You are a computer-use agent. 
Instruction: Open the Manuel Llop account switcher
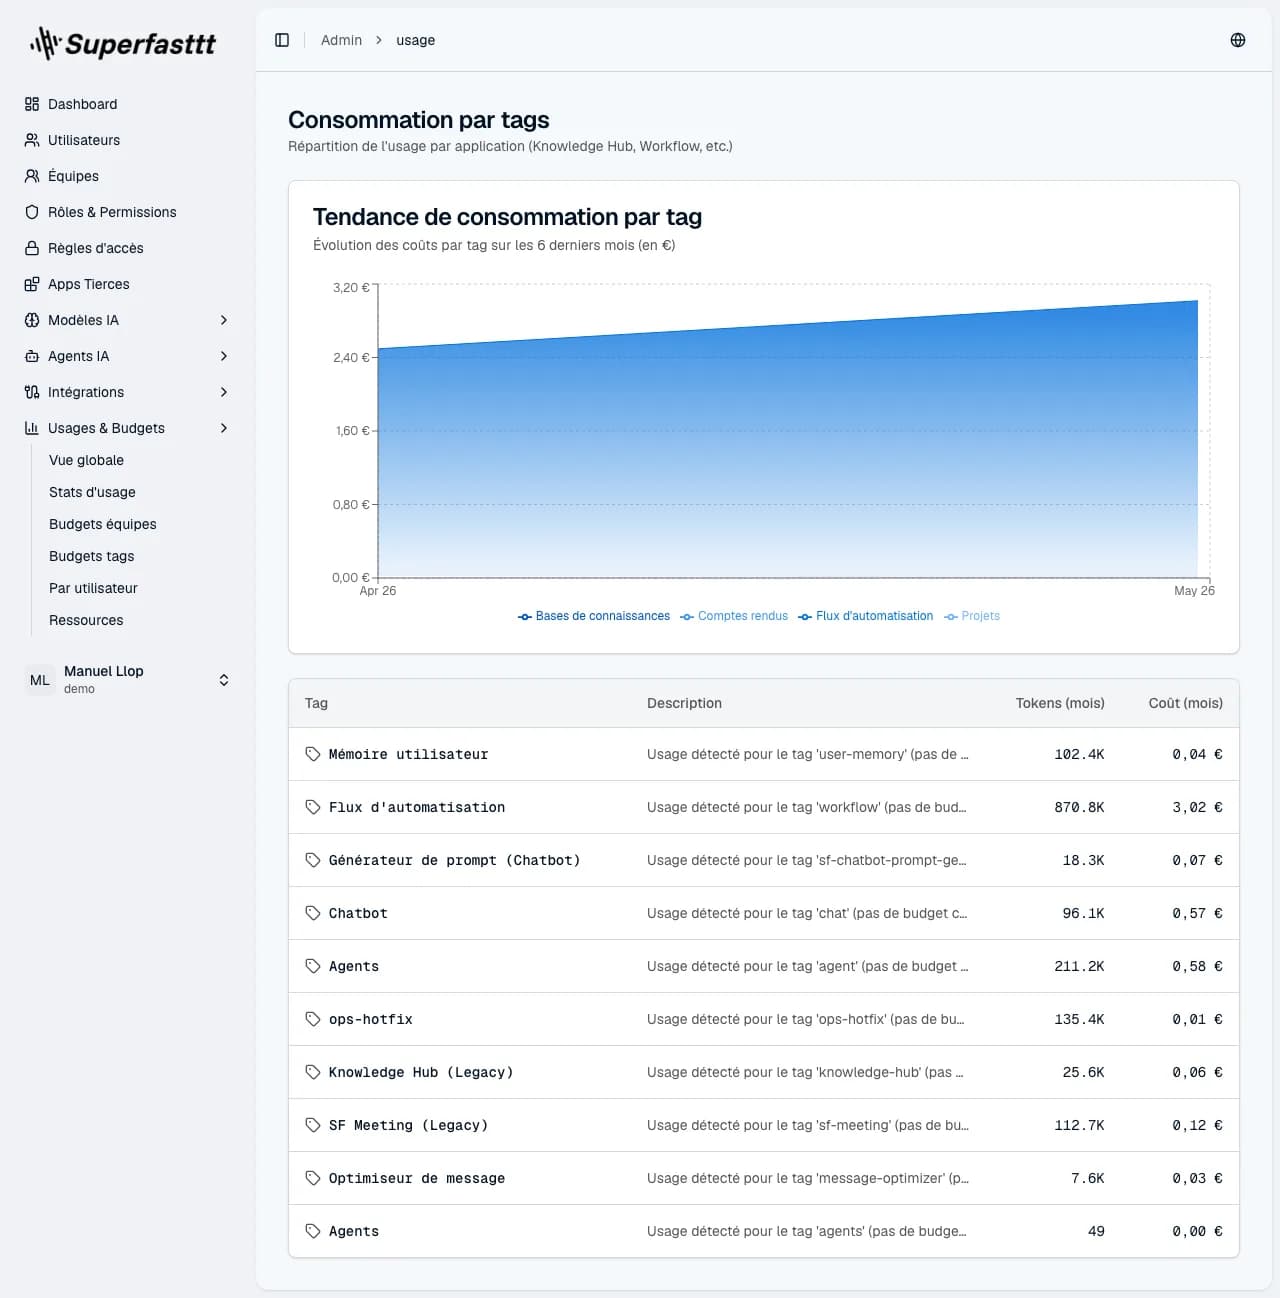pos(128,680)
